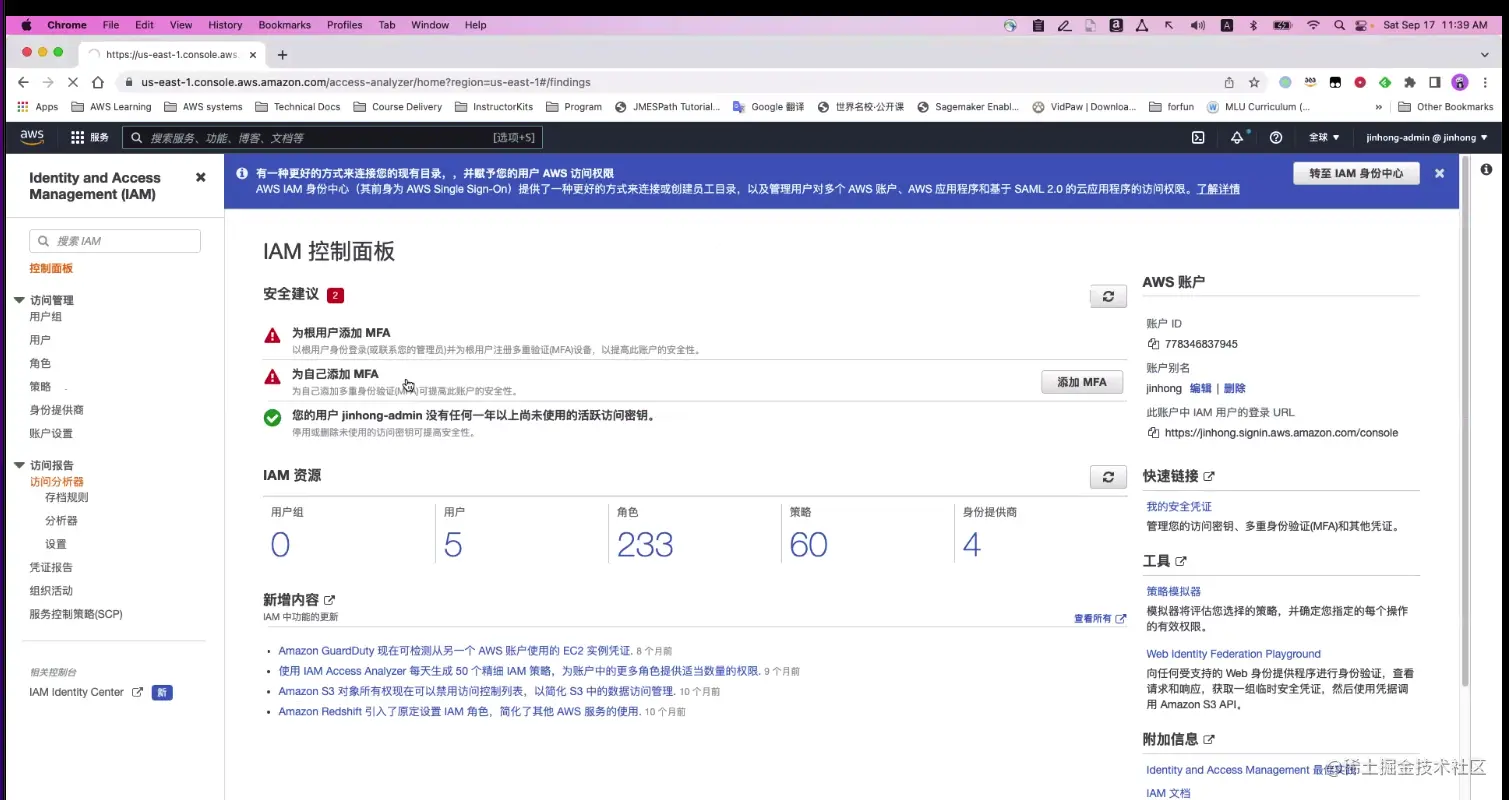The width and height of the screenshot is (1509, 800).
Task: Refresh the security recommendations section
Action: [x=1108, y=296]
